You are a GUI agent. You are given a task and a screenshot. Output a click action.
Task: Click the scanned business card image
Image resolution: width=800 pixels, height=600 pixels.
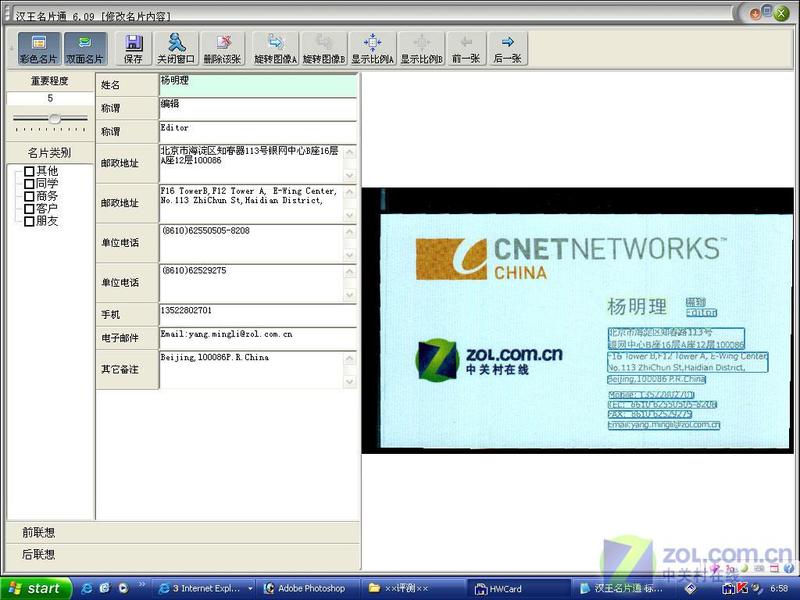(x=578, y=320)
